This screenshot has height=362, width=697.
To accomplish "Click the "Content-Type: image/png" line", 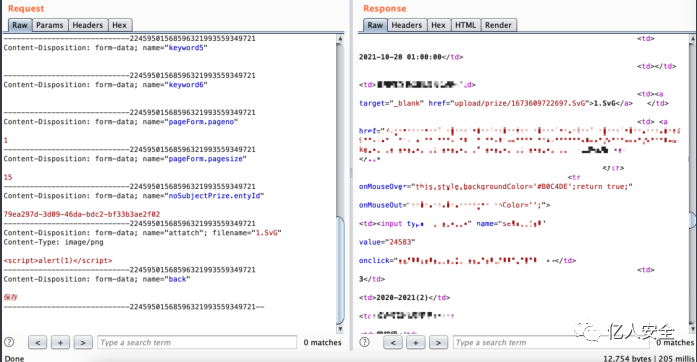I will pos(53,242).
